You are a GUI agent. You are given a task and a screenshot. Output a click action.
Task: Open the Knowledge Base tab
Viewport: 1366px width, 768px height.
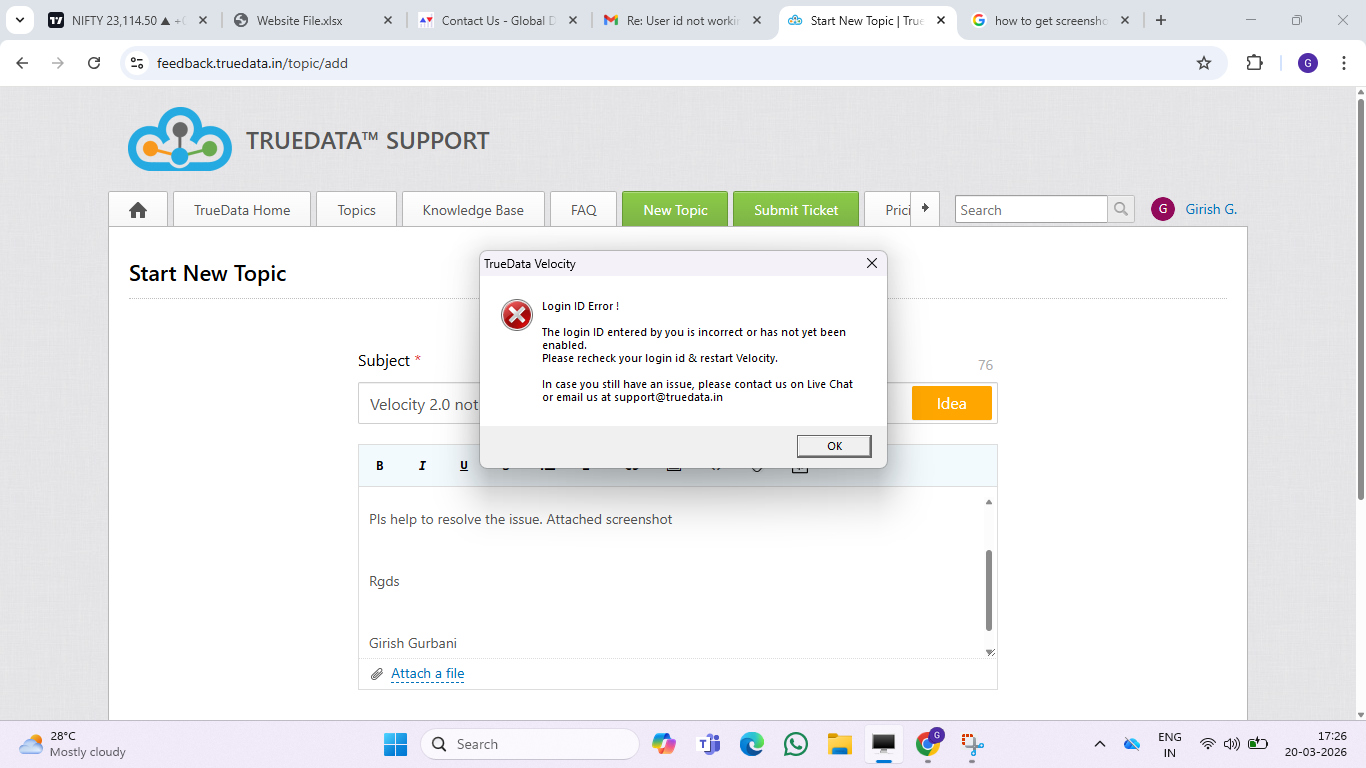[x=473, y=210]
